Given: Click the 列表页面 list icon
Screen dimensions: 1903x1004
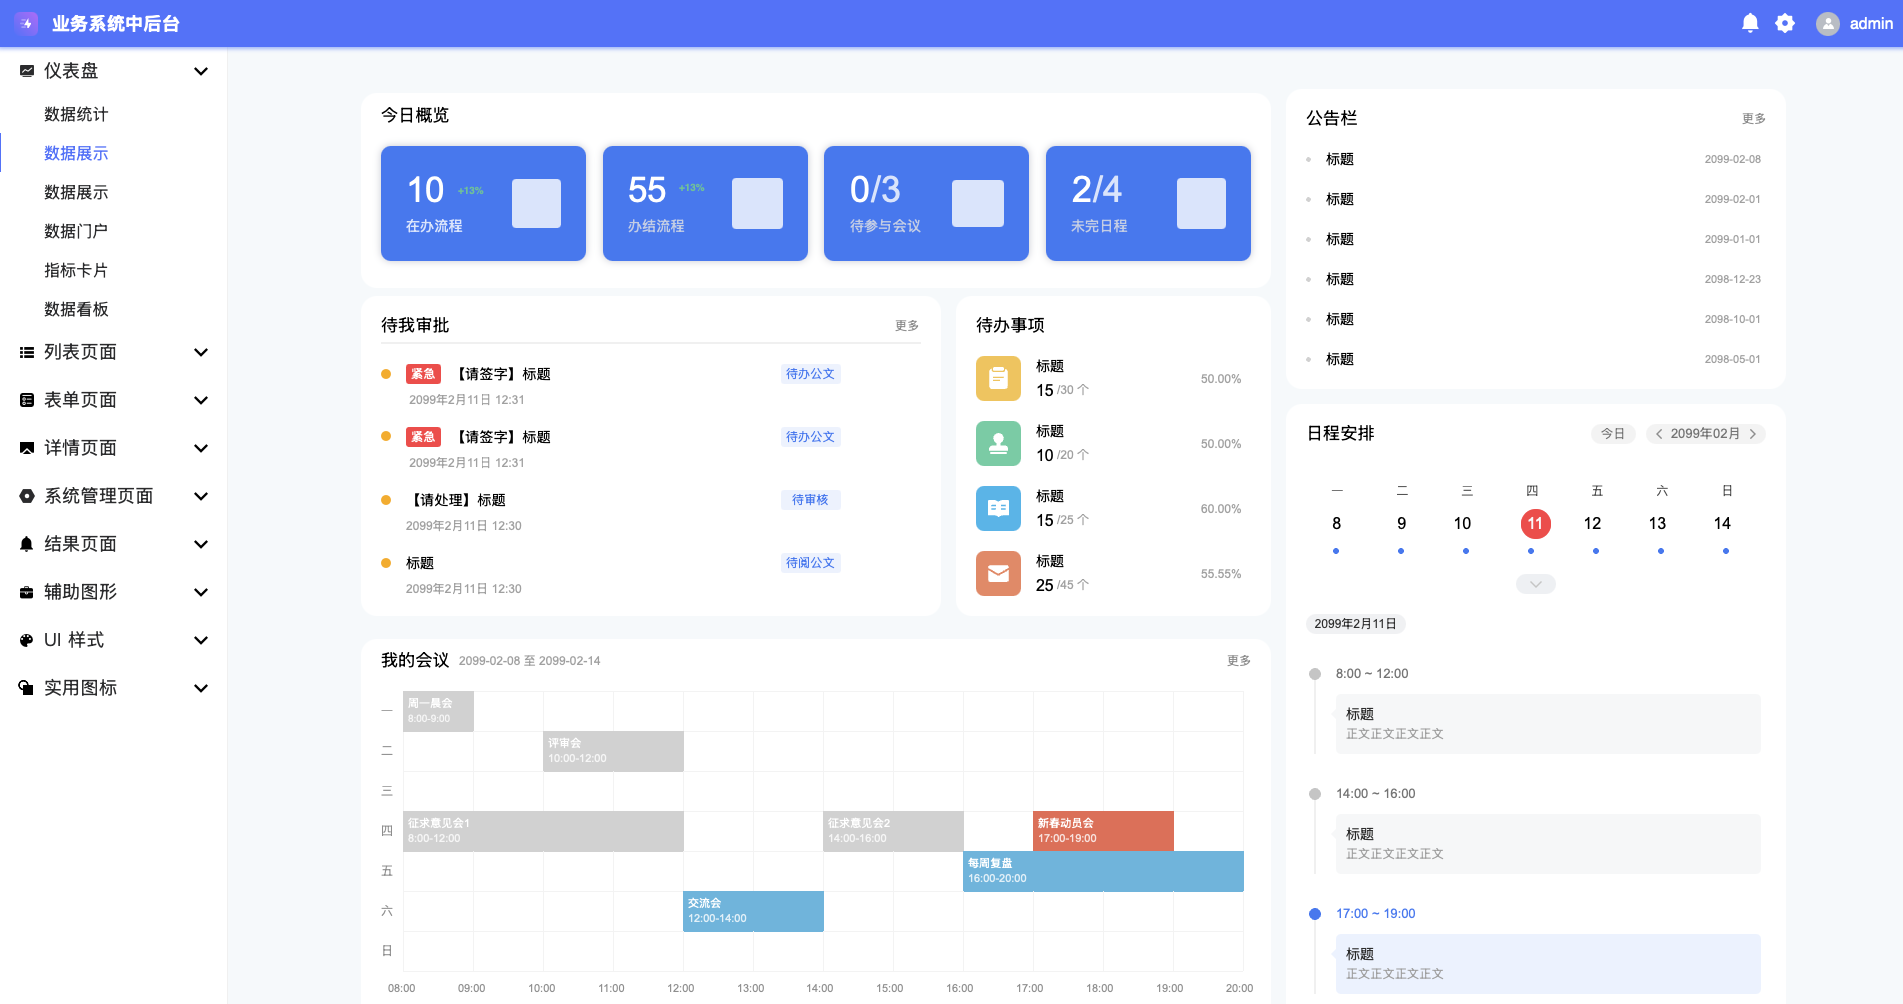Looking at the screenshot, I should (x=27, y=352).
